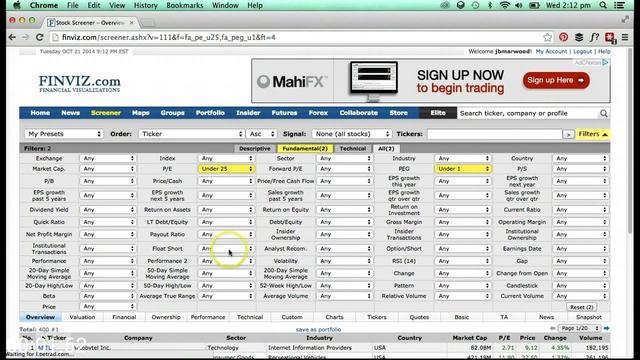Close the Stock Screener tab
This screenshot has width=640, height=360.
(x=131, y=23)
